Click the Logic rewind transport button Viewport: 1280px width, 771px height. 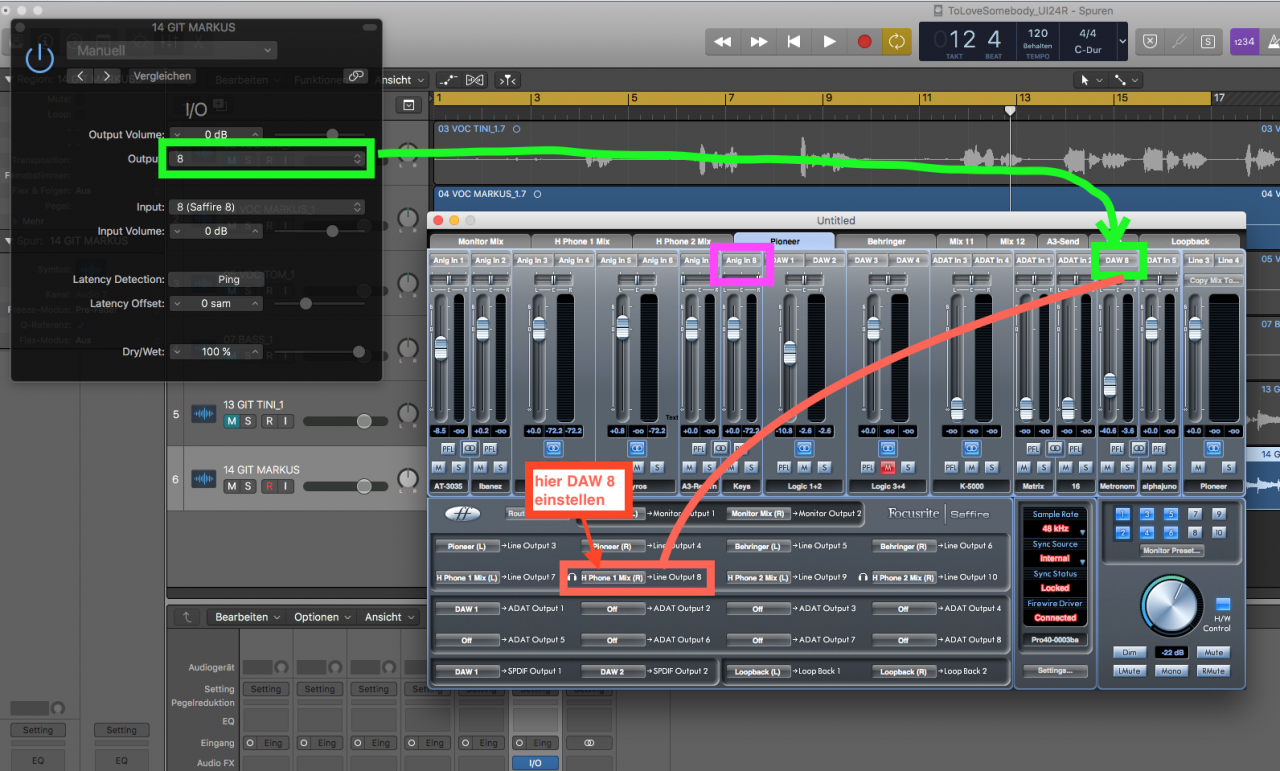(723, 41)
